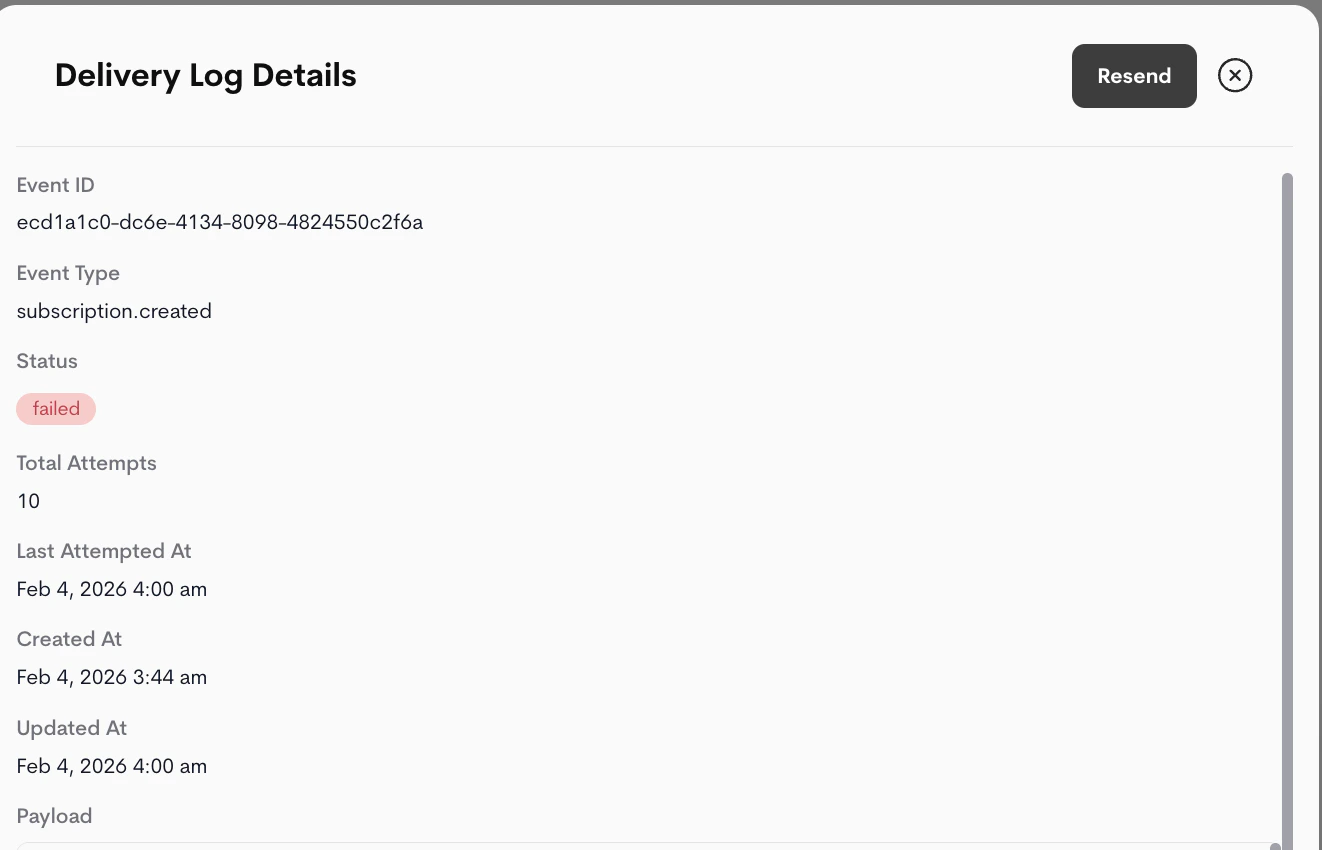Click the Delivery Log Details title

205,75
